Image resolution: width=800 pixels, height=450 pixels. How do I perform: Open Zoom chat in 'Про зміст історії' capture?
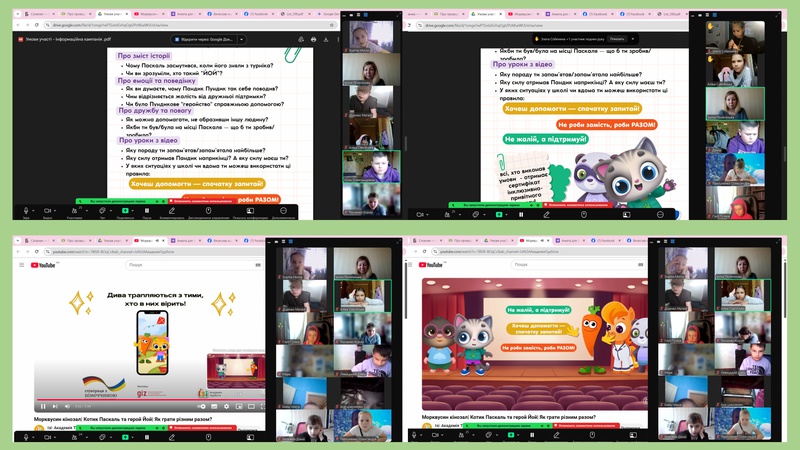[102, 210]
